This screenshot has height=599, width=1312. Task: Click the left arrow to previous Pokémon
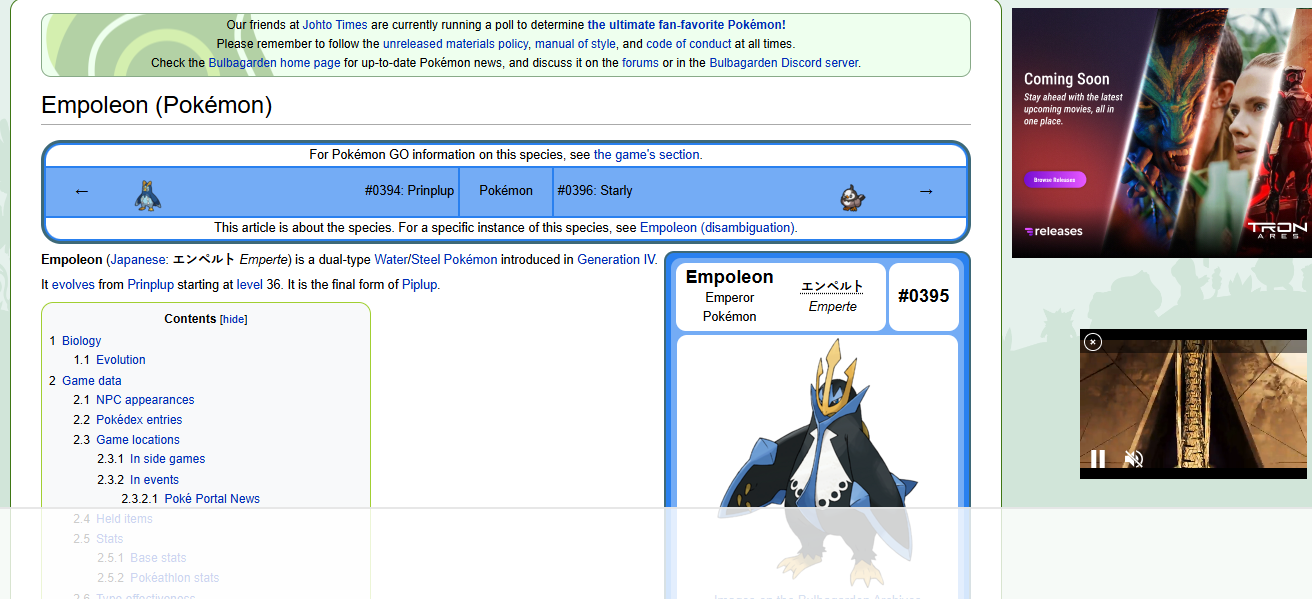click(x=82, y=191)
